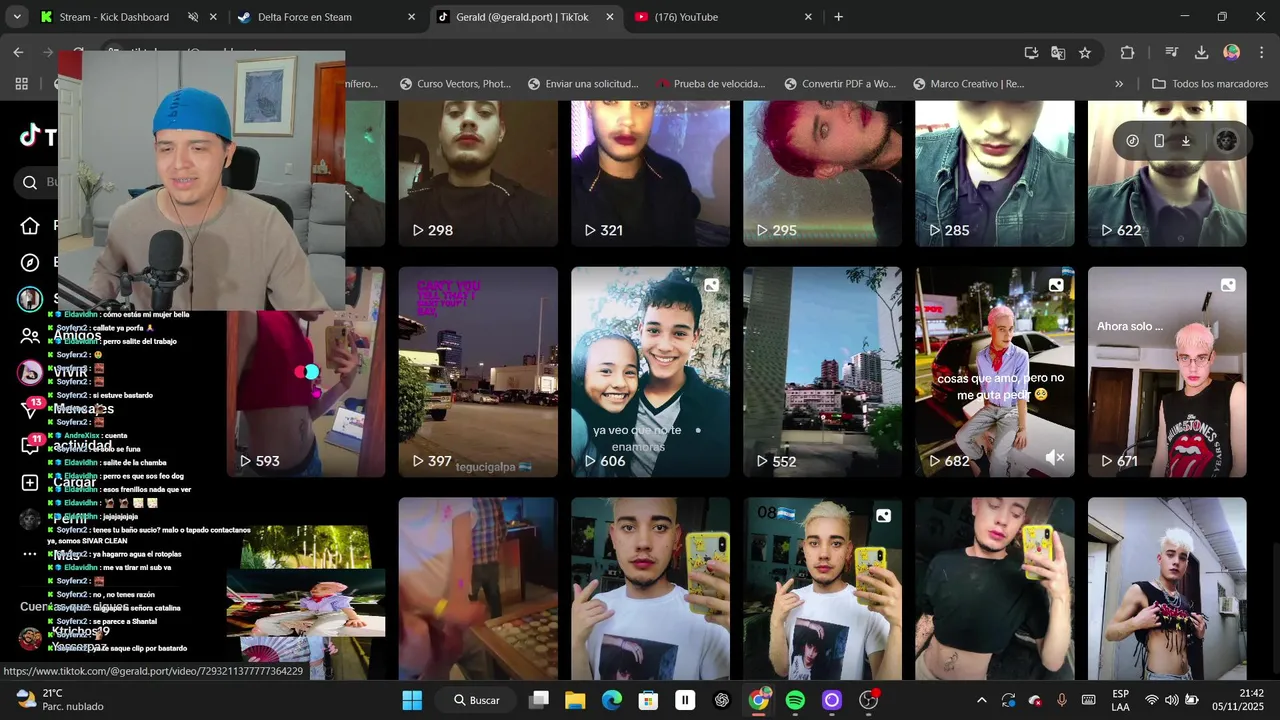
Task: Click the TikTok search magnifier icon
Action: tap(30, 182)
